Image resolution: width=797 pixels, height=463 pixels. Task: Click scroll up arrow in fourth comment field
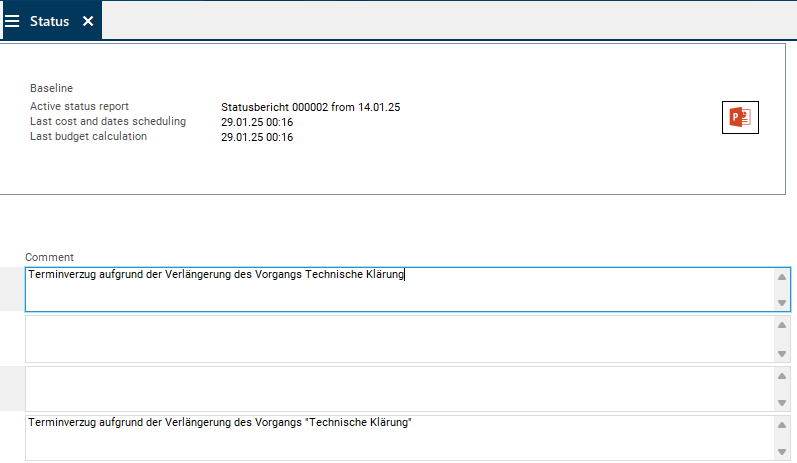point(781,425)
